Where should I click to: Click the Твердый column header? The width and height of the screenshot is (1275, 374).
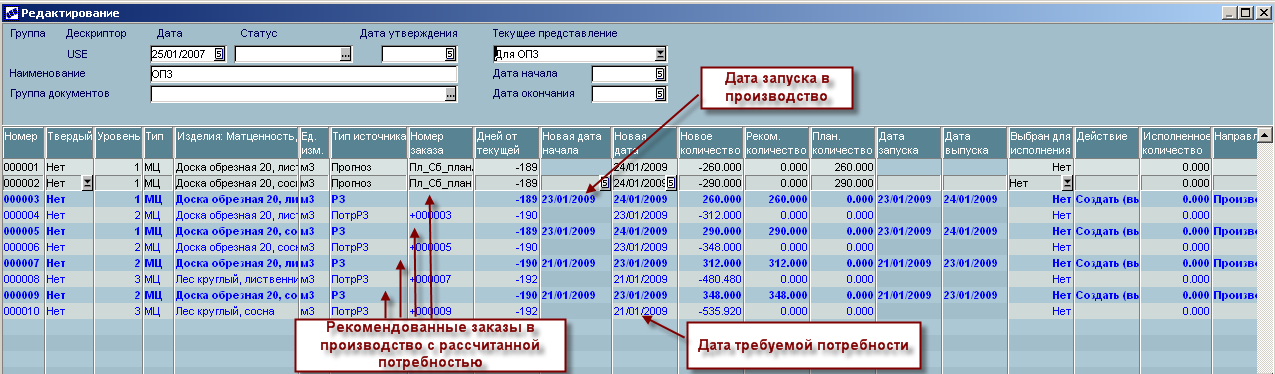(x=71, y=142)
